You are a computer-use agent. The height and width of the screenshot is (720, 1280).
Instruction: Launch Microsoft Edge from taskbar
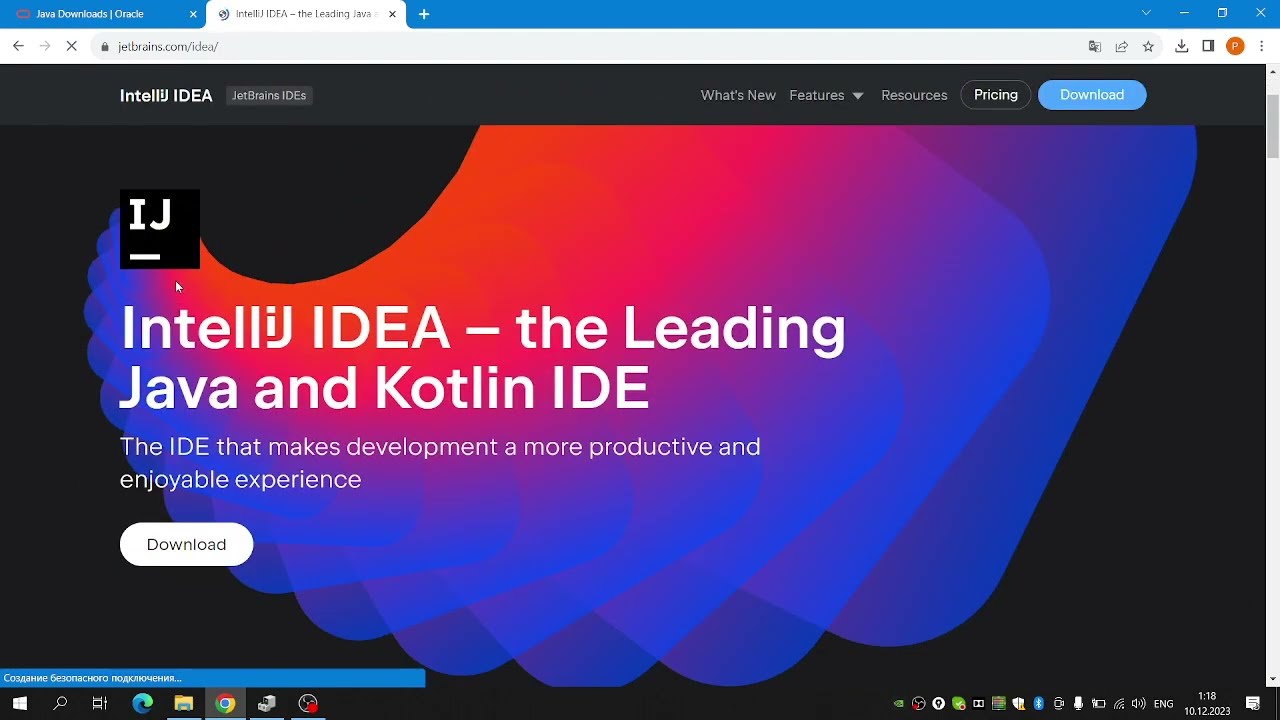tap(142, 704)
